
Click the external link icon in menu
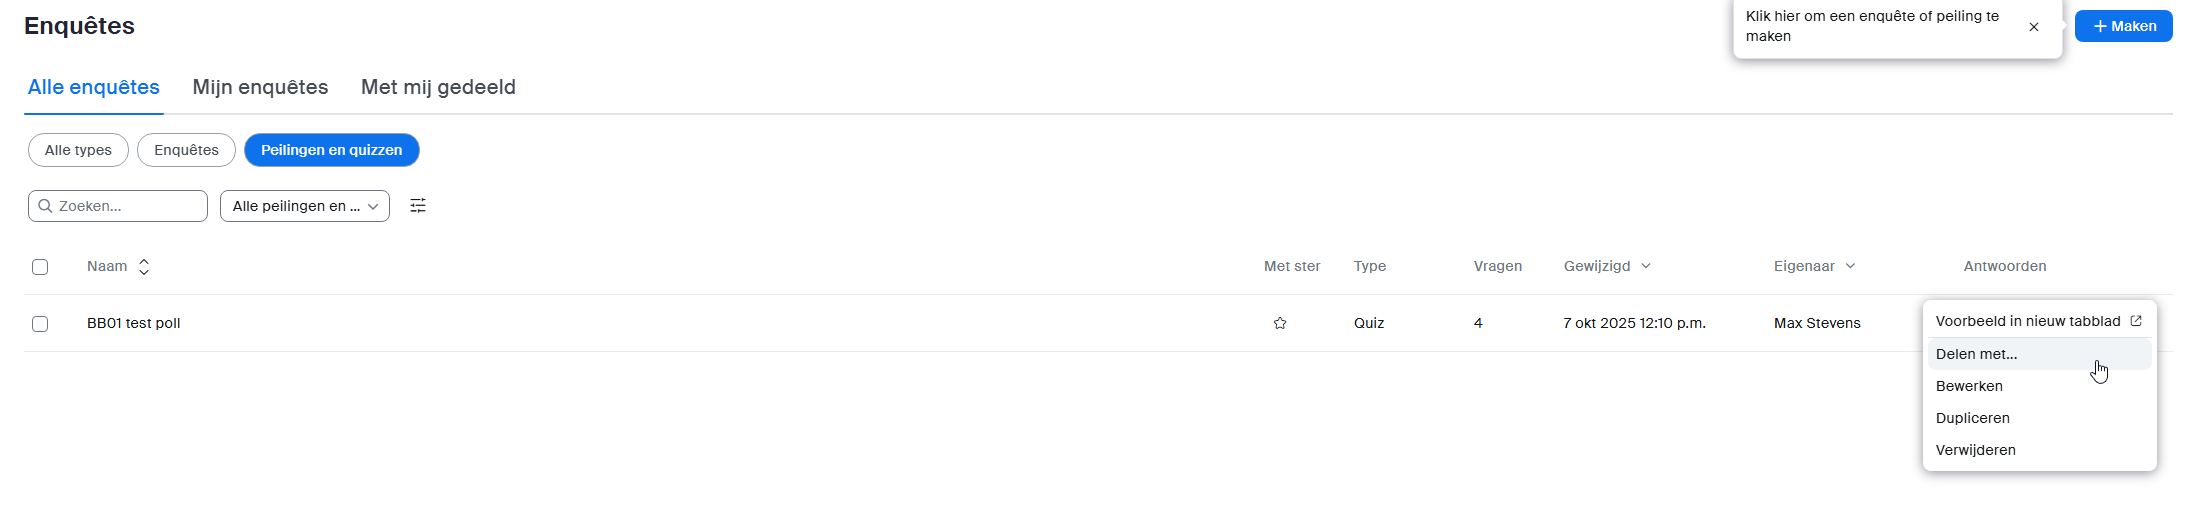(2136, 321)
